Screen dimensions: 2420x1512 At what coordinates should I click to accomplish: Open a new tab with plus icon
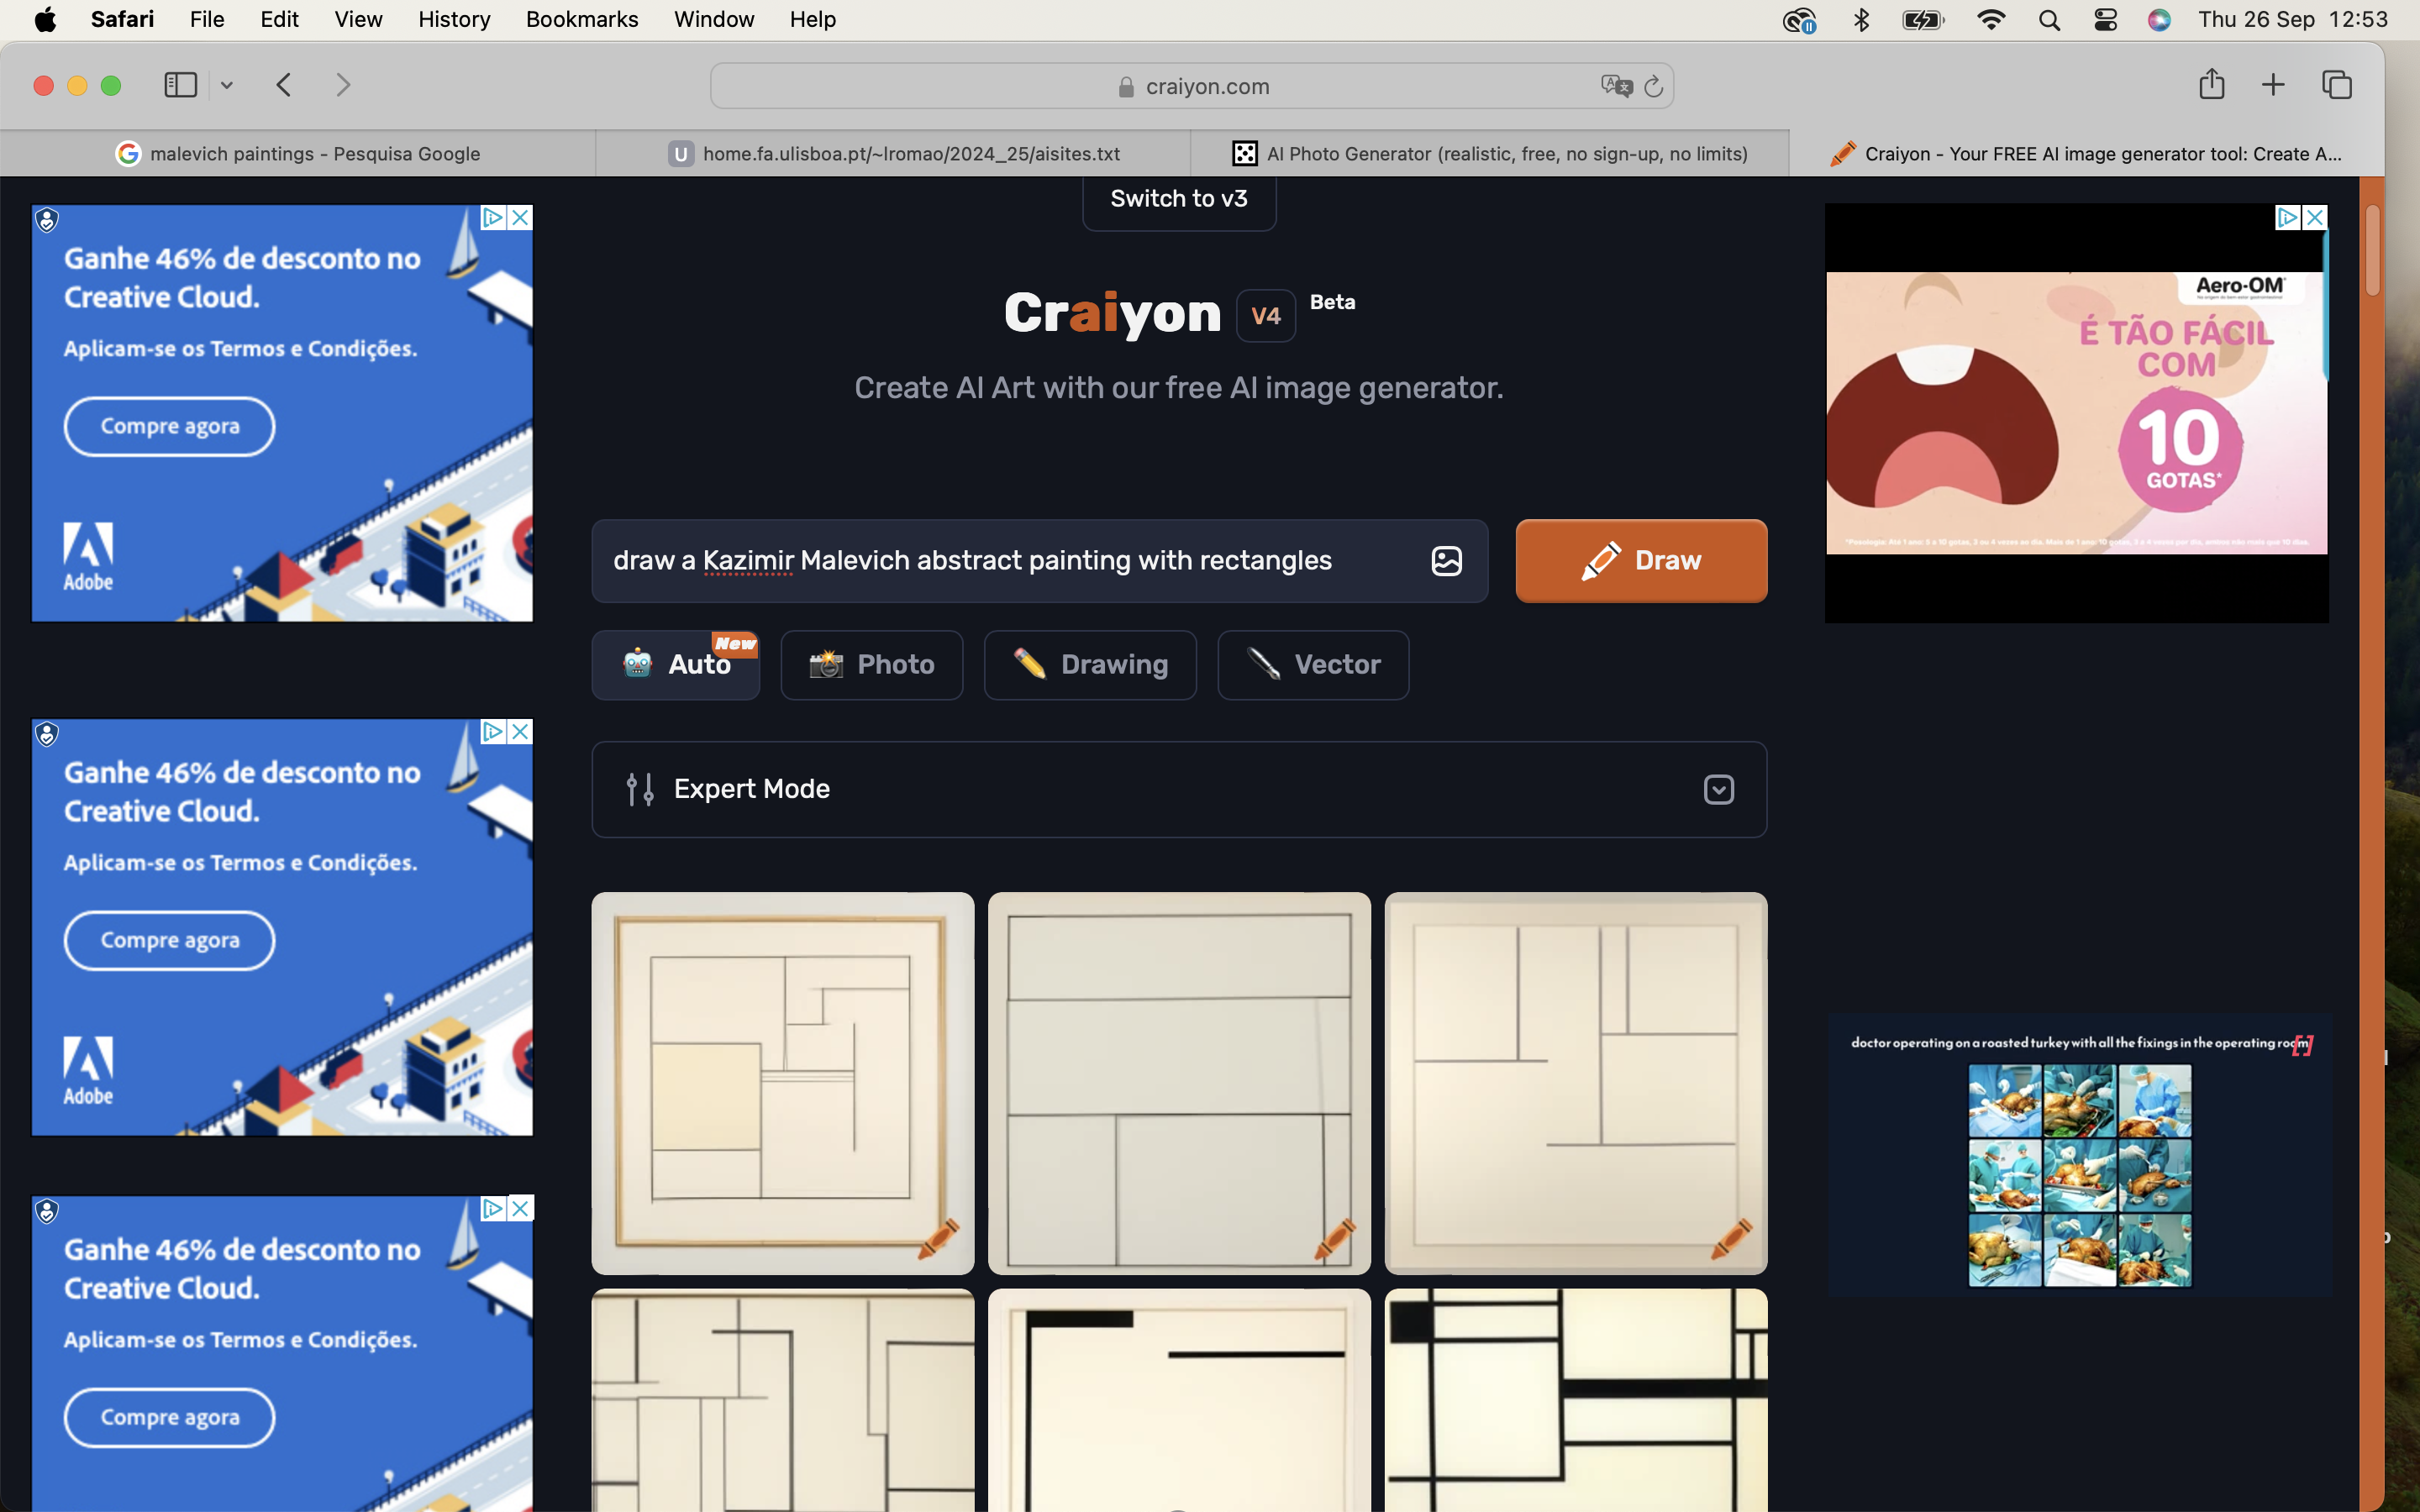tap(2273, 85)
